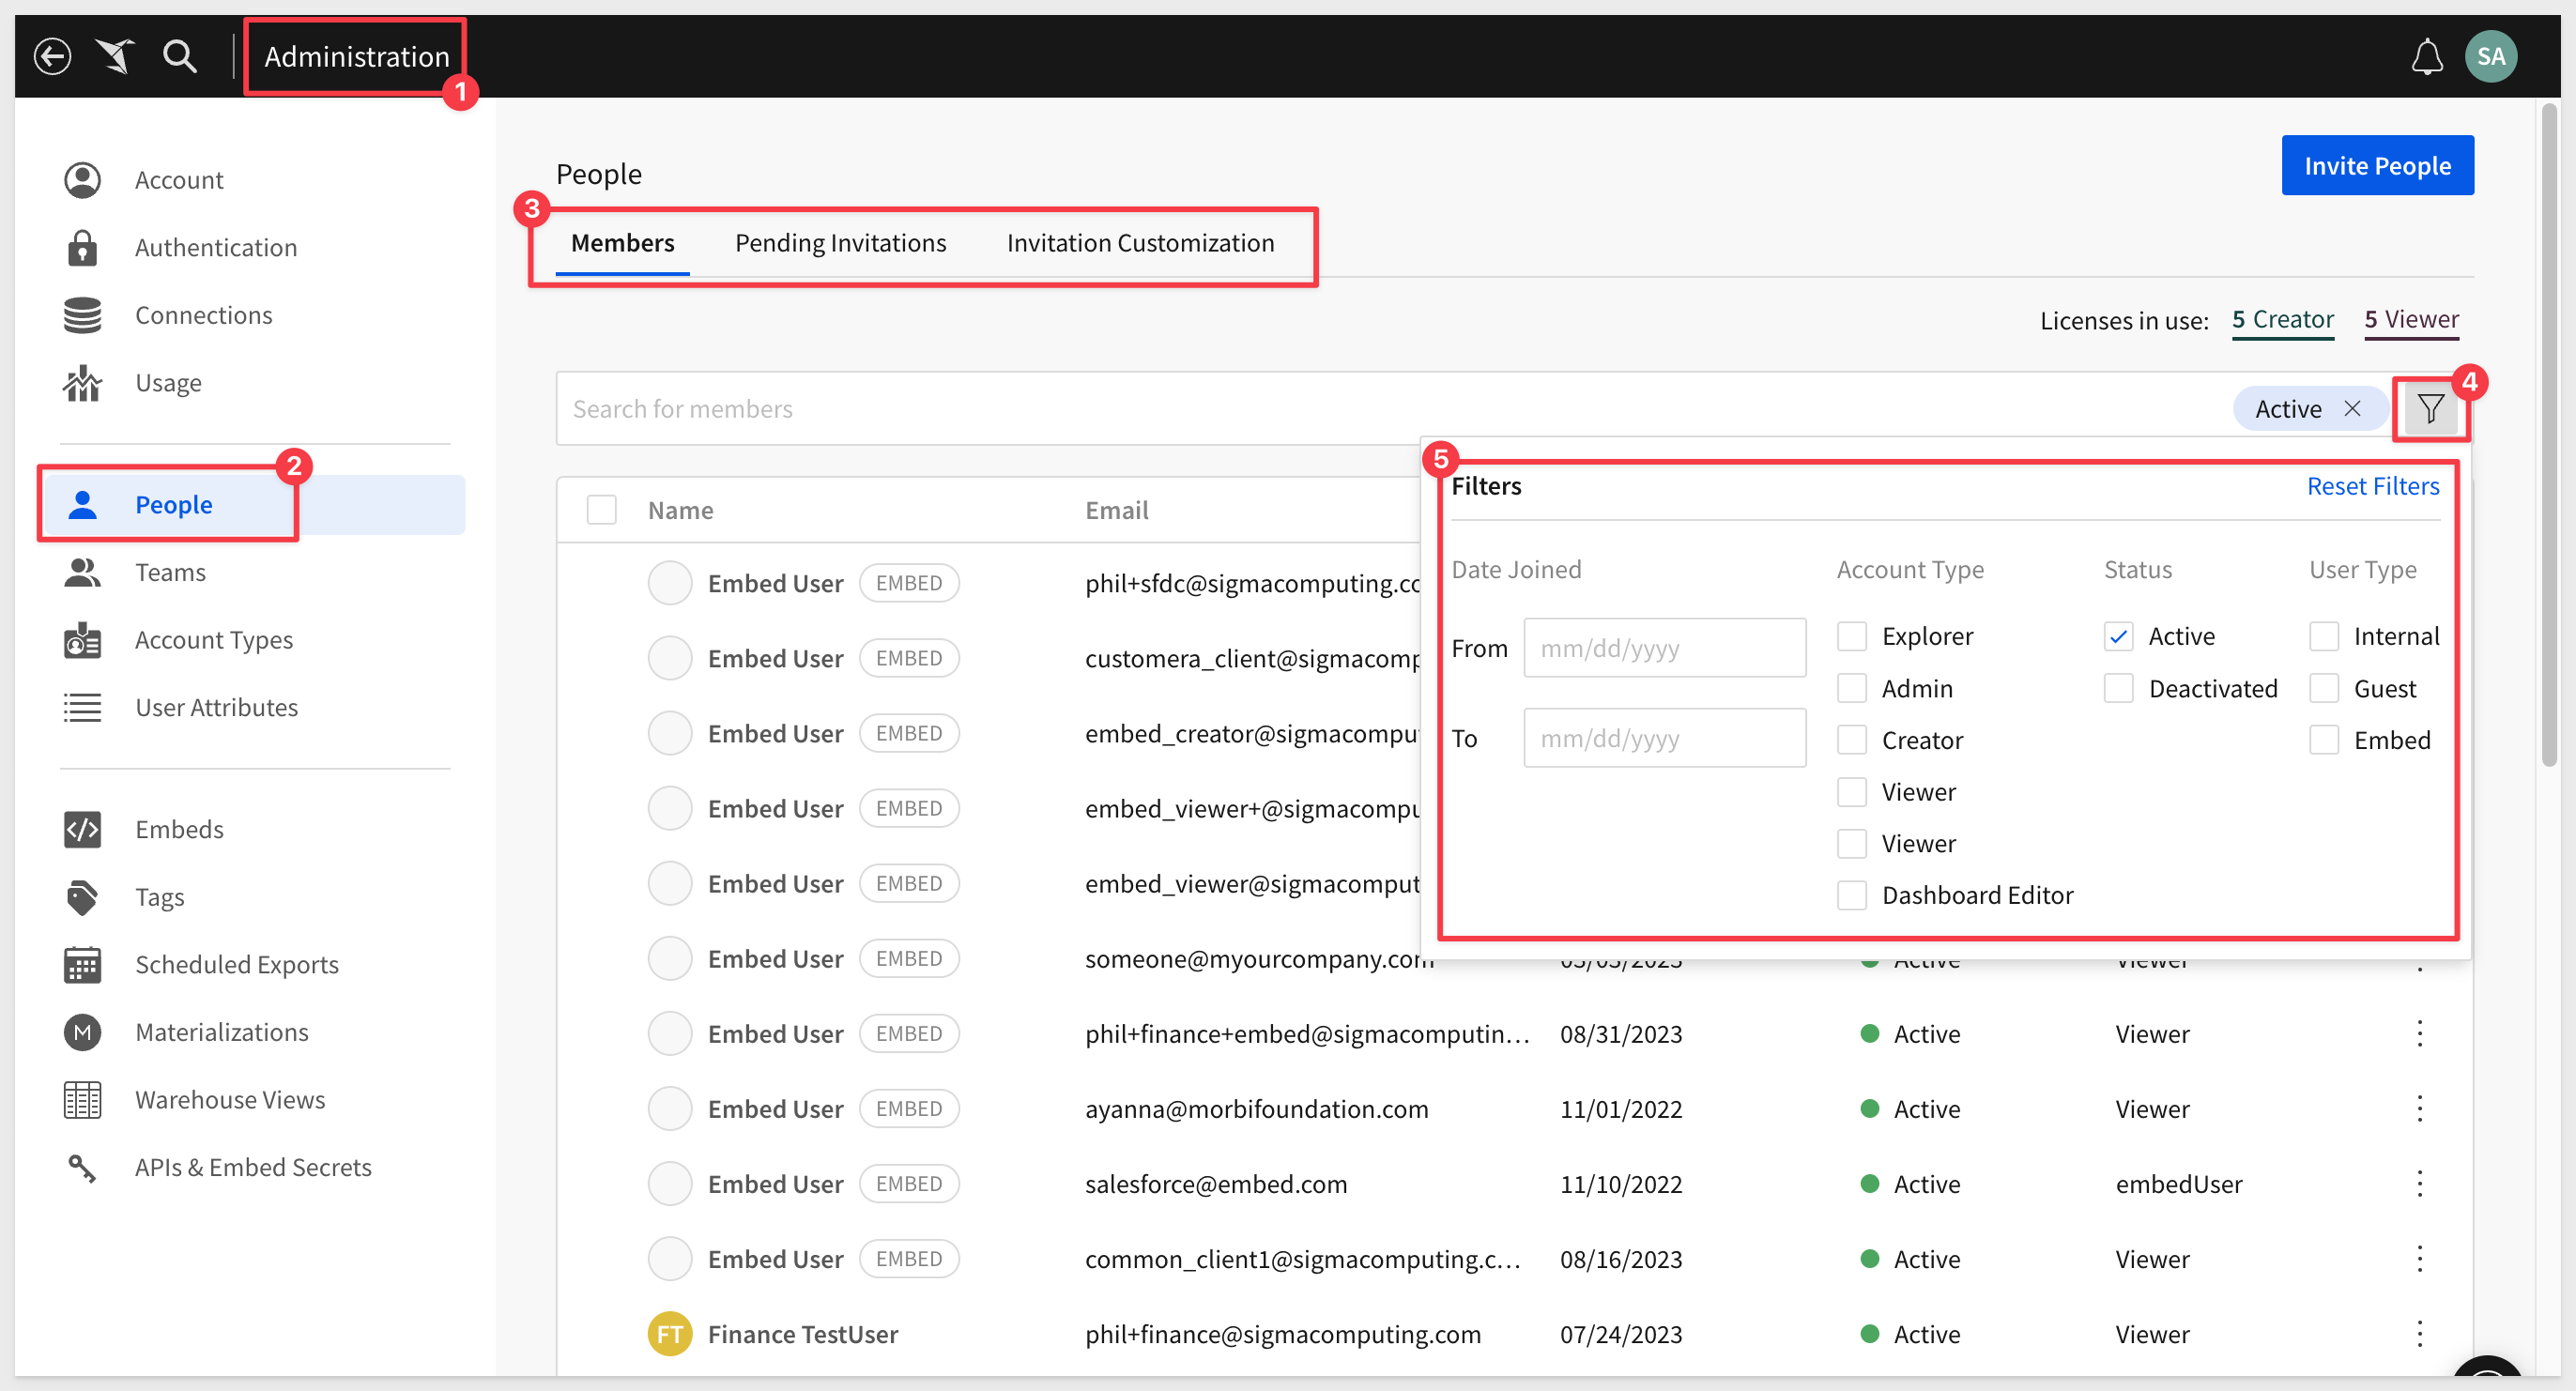The width and height of the screenshot is (2576, 1391).
Task: Click the page vertical scrollbar
Action: (x=2549, y=435)
